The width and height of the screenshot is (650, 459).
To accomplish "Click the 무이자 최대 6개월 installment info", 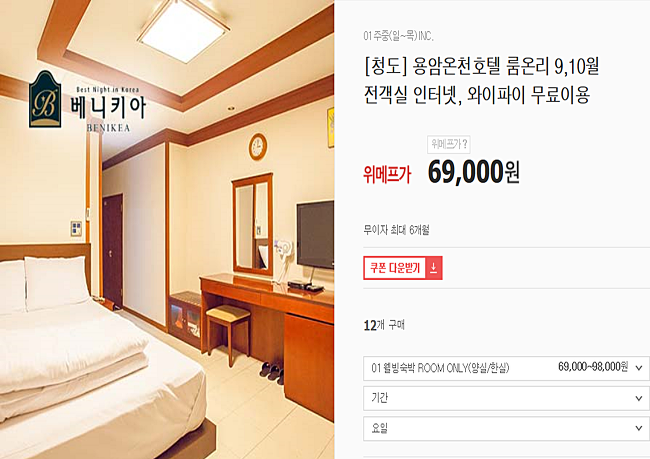I will click(x=396, y=230).
